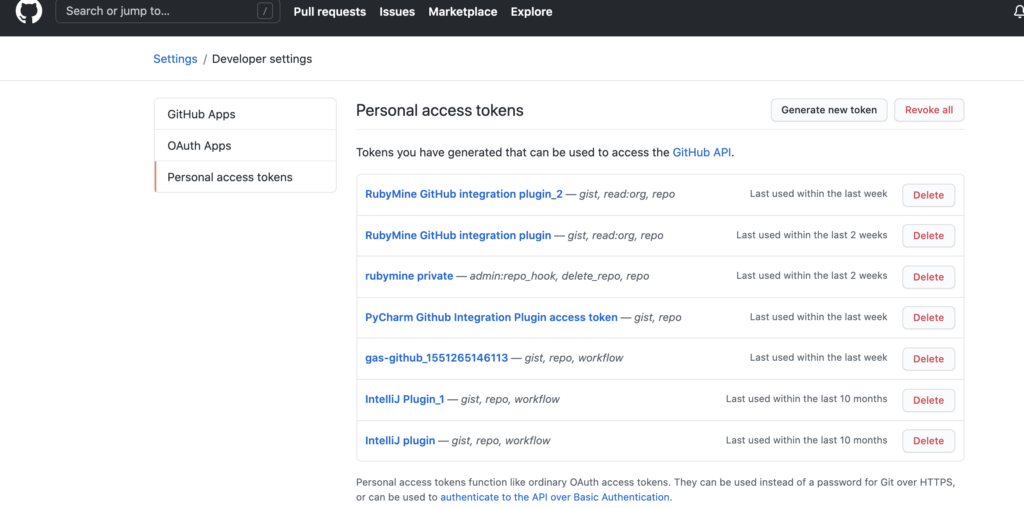Image resolution: width=1024 pixels, height=508 pixels.
Task: Delete RubyMine GitHub integration plugin_2 token
Action: point(928,195)
